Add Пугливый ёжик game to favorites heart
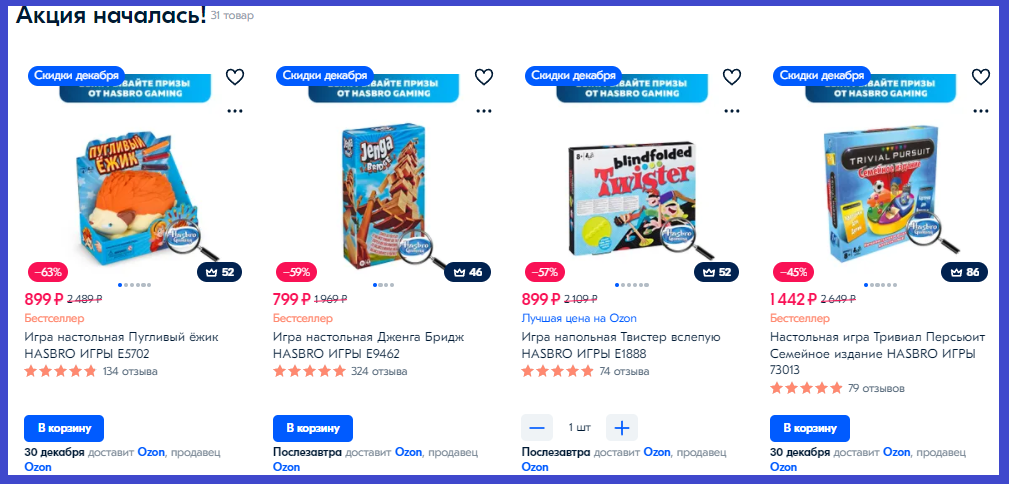This screenshot has width=1009, height=484. (235, 77)
